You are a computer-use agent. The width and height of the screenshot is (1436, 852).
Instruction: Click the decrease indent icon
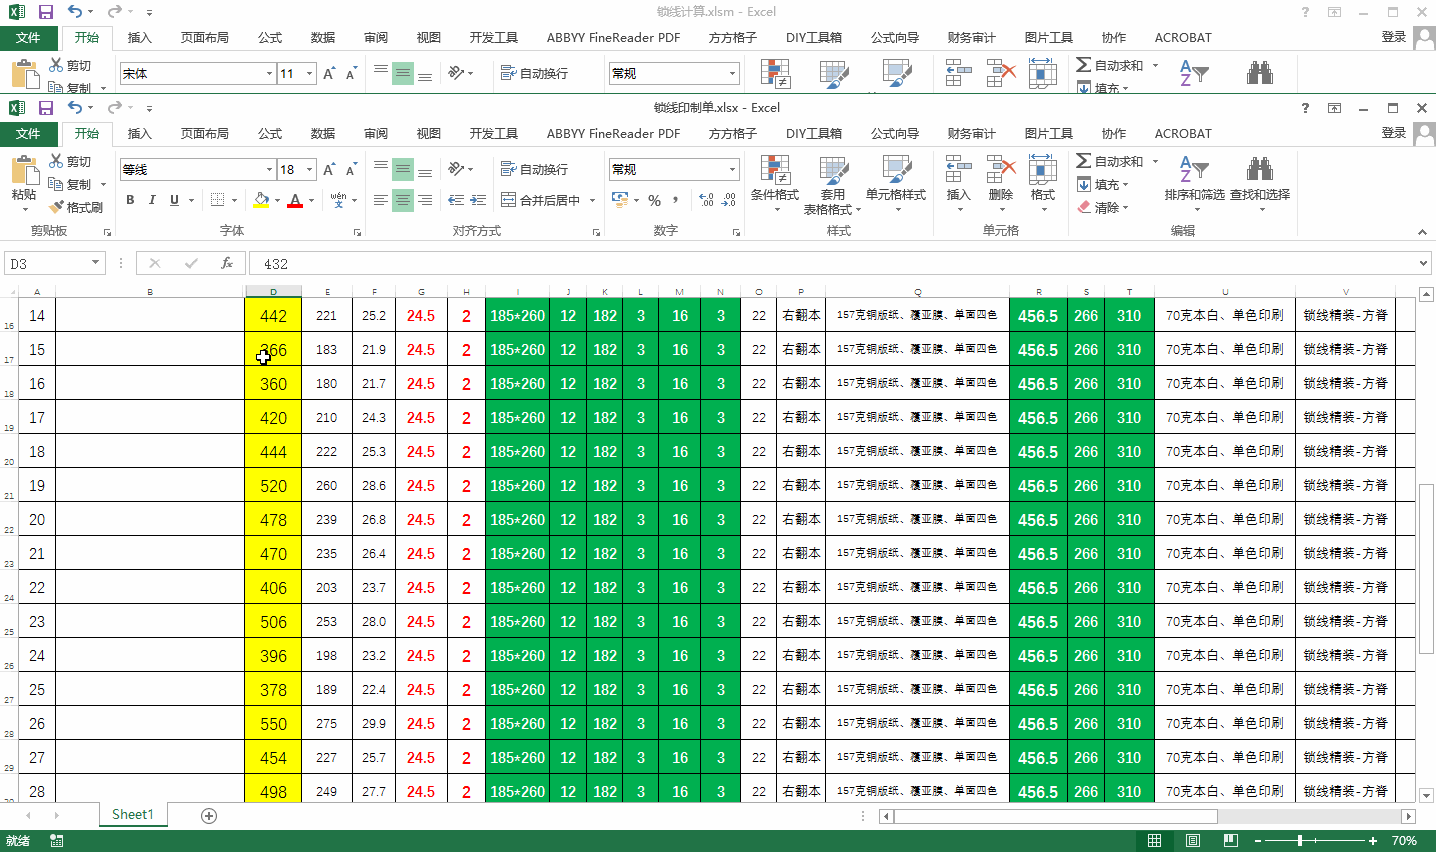point(456,200)
